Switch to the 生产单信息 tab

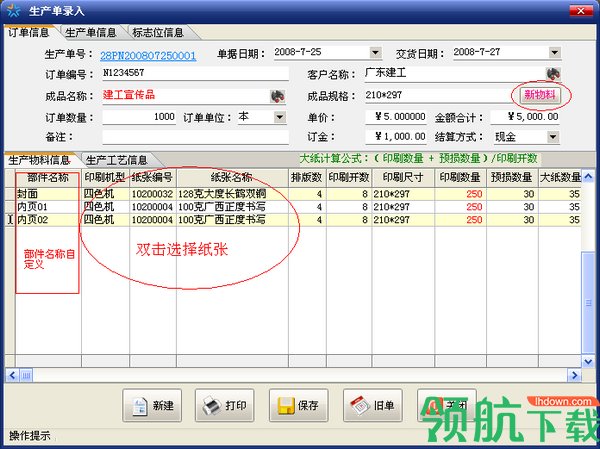(91, 33)
